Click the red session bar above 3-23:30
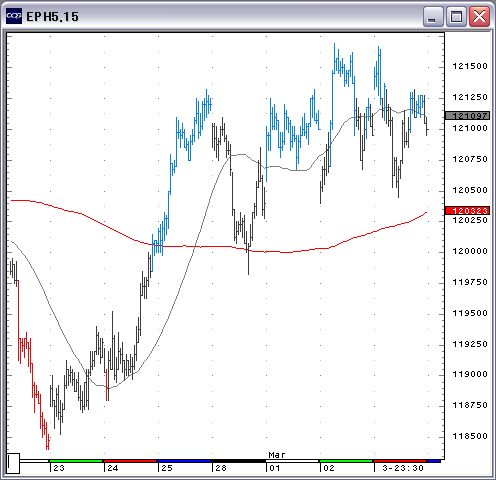Screen dimensions: 496x480 click(x=400, y=461)
